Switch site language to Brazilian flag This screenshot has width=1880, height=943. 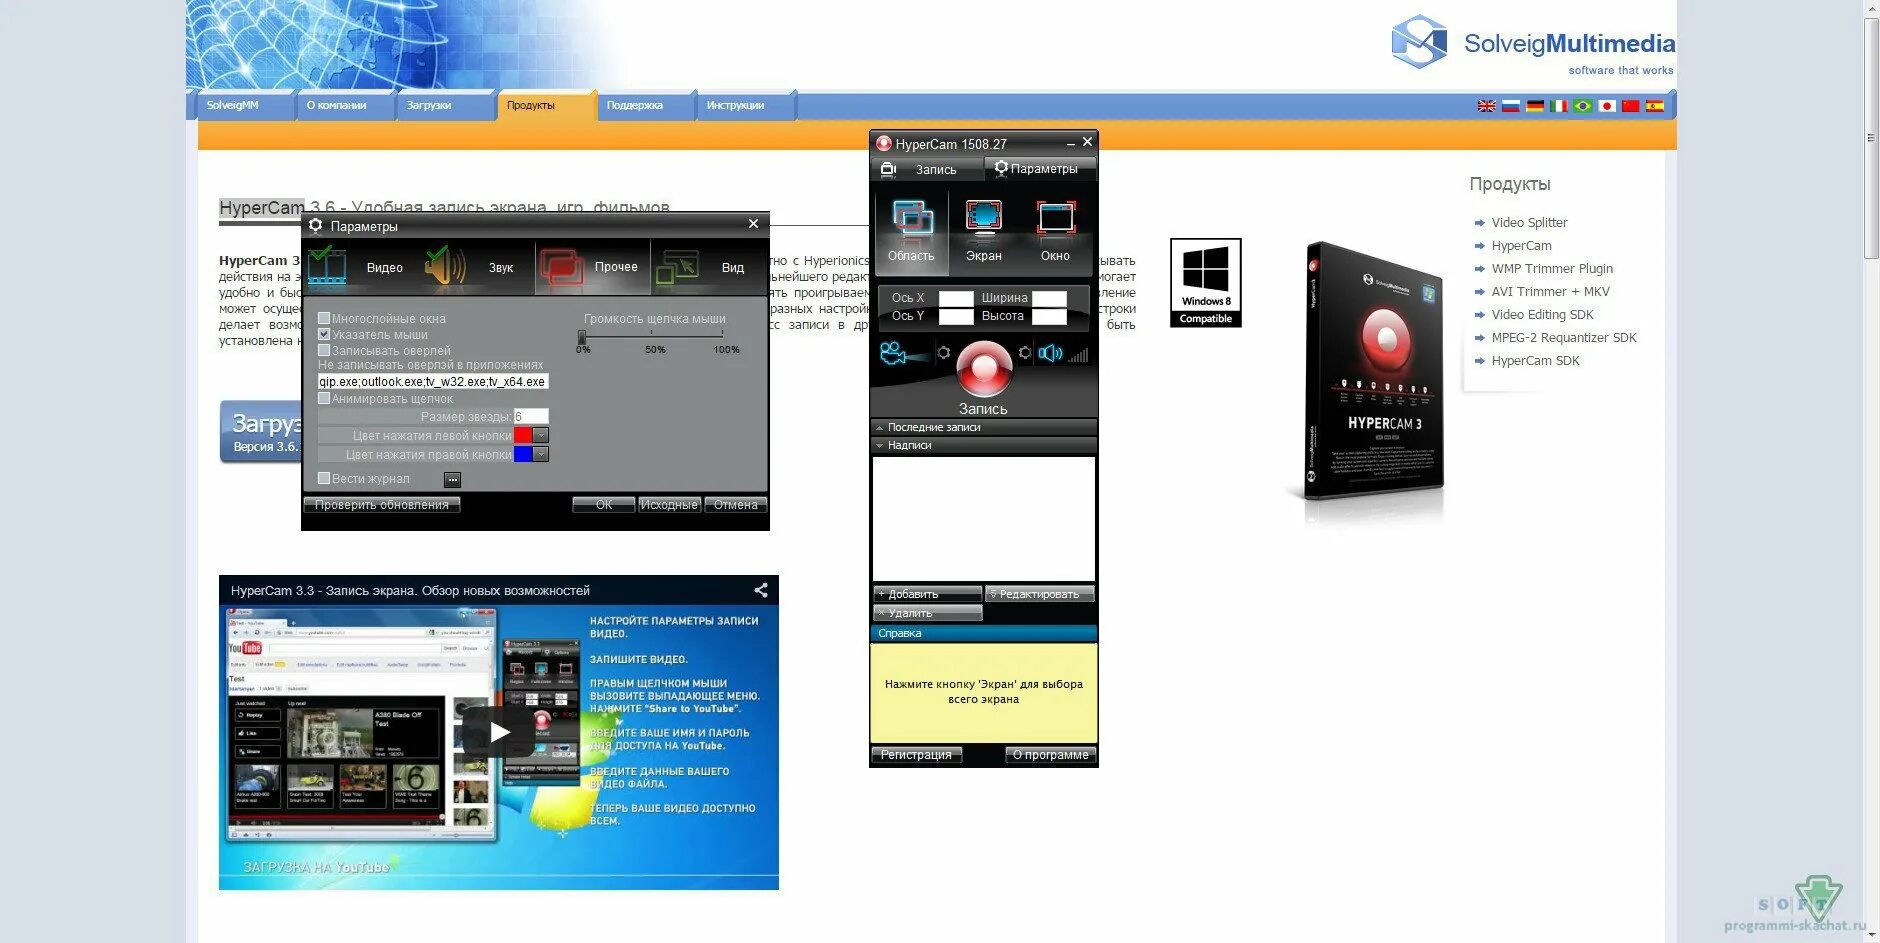coord(1583,106)
